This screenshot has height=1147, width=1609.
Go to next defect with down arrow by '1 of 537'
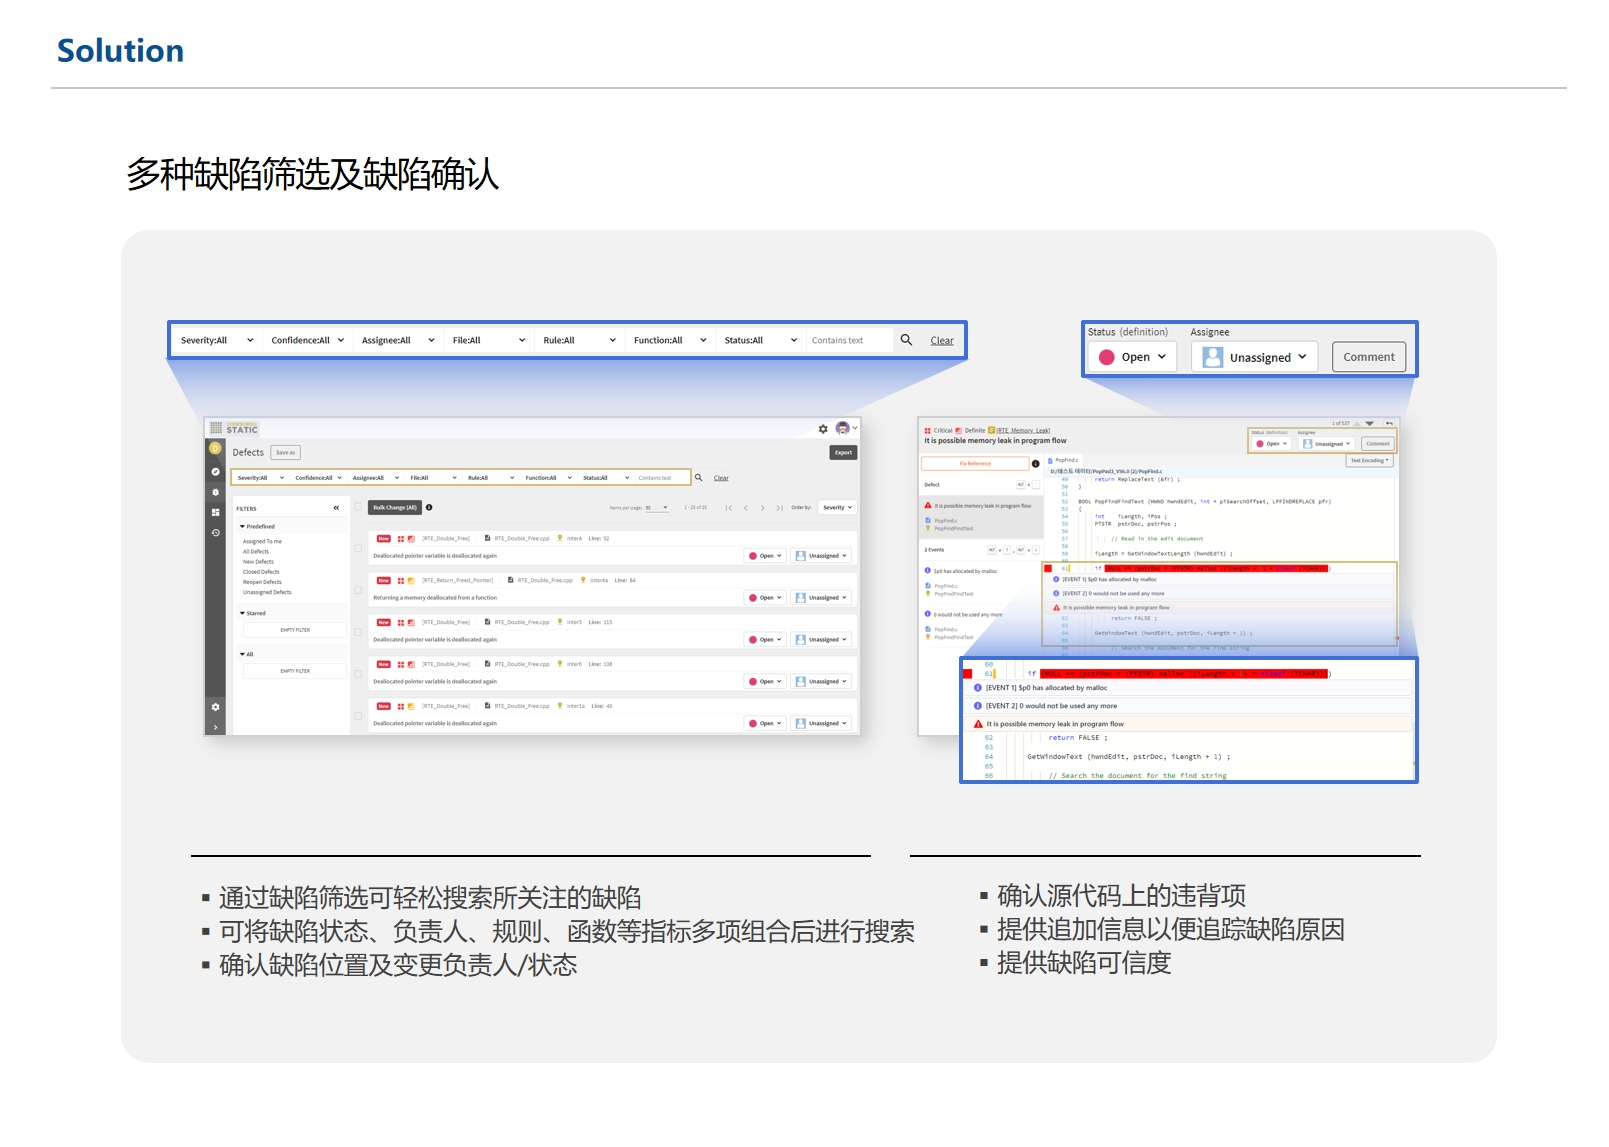coord(1370,423)
